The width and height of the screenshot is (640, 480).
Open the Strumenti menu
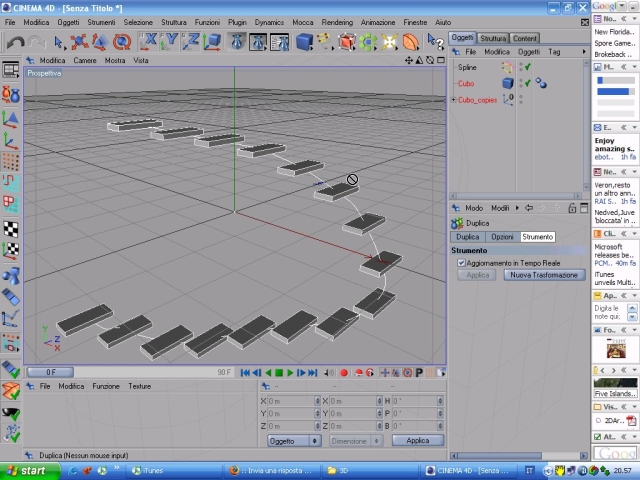101,22
